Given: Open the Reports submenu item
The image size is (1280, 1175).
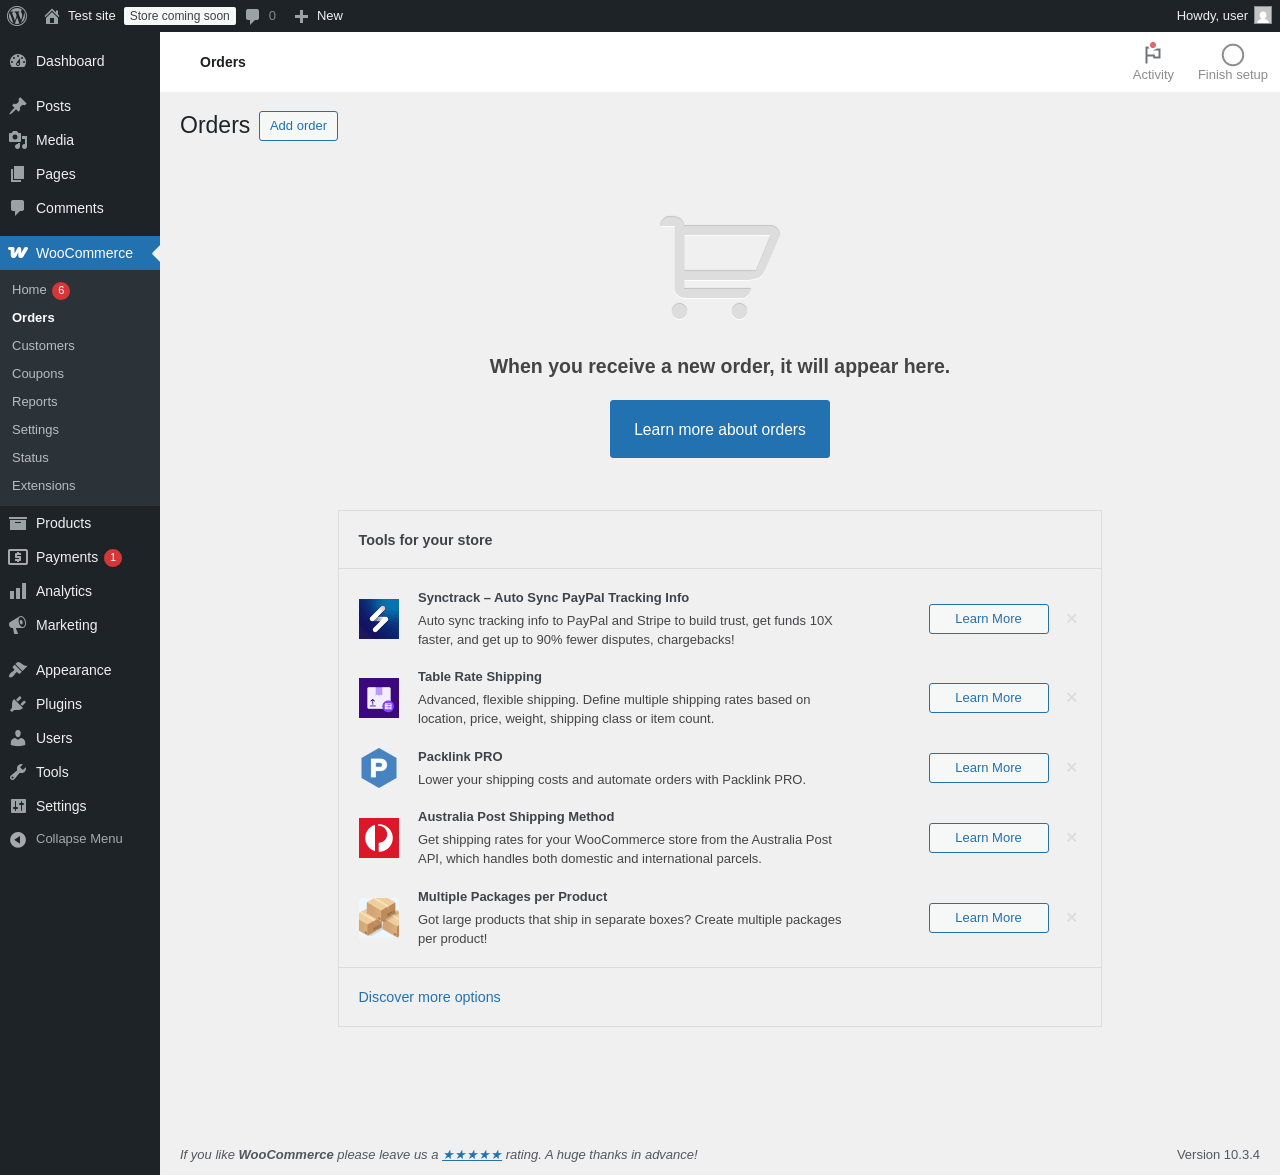Looking at the screenshot, I should (35, 402).
